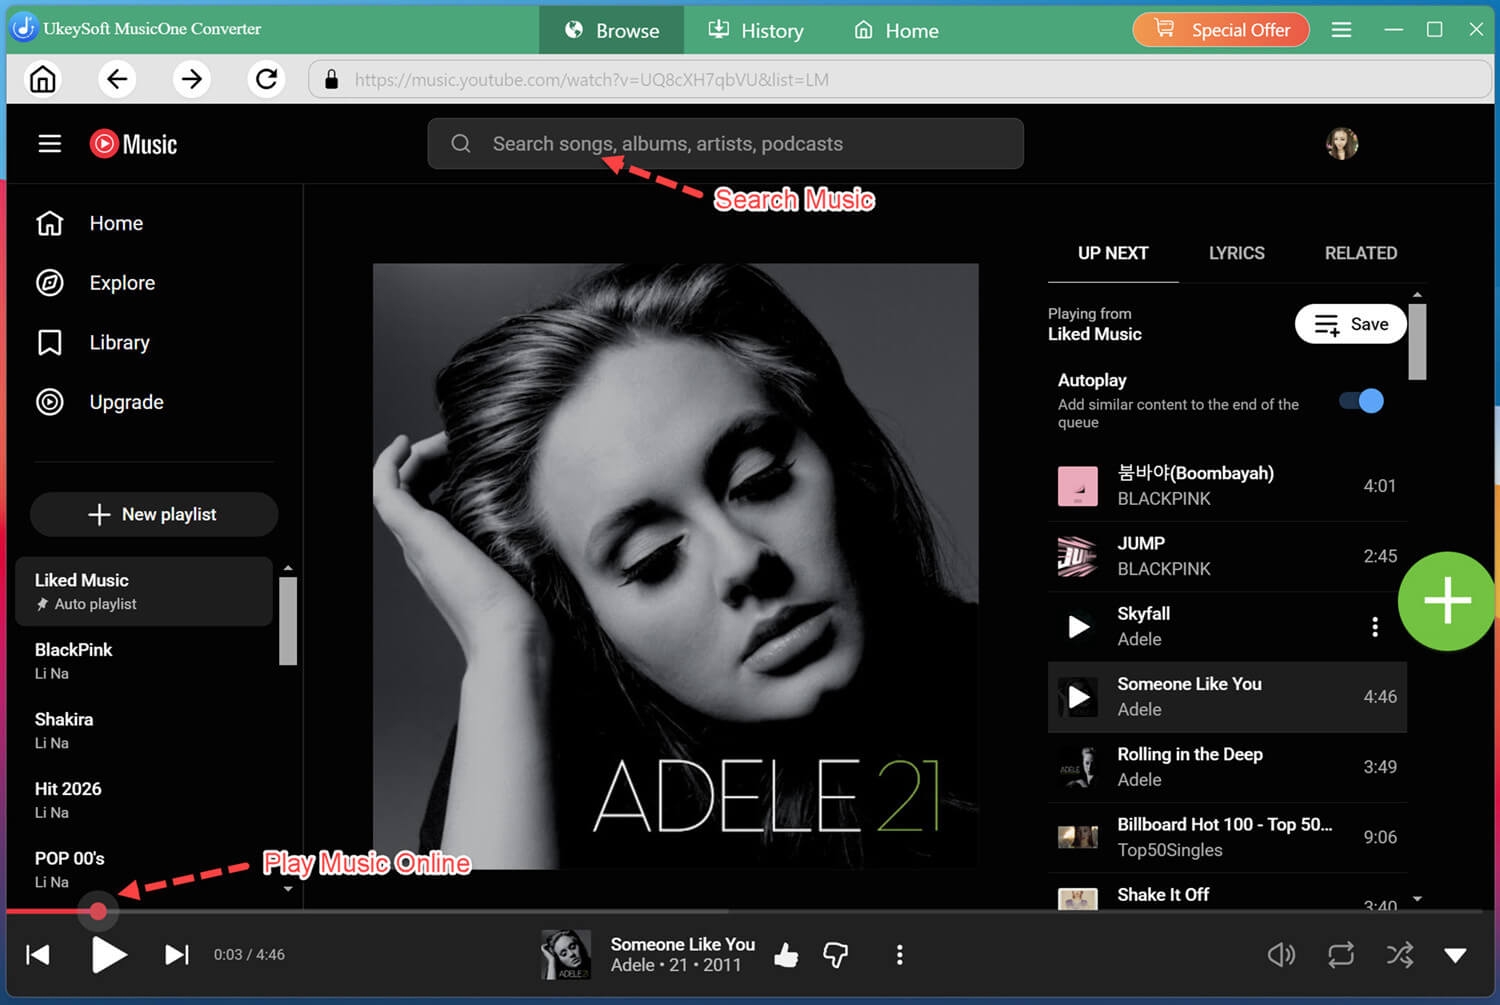The width and height of the screenshot is (1500, 1005).
Task: Click the YouTube Music logo
Action: pyautogui.click(x=133, y=144)
